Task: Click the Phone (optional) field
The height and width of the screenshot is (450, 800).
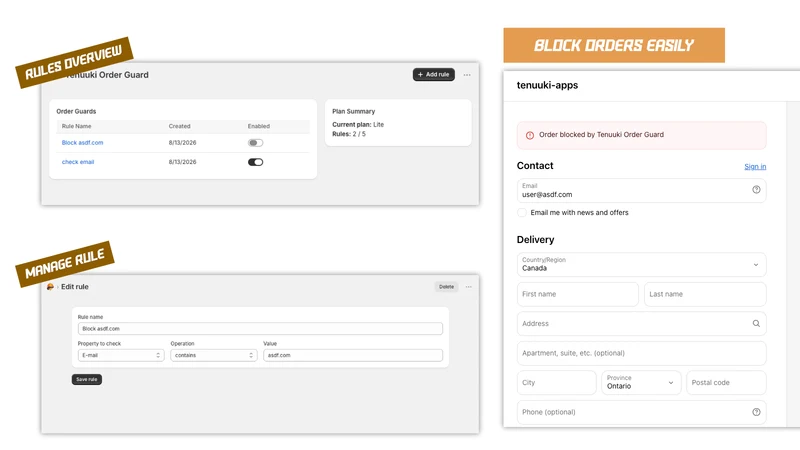Action: pyautogui.click(x=641, y=412)
